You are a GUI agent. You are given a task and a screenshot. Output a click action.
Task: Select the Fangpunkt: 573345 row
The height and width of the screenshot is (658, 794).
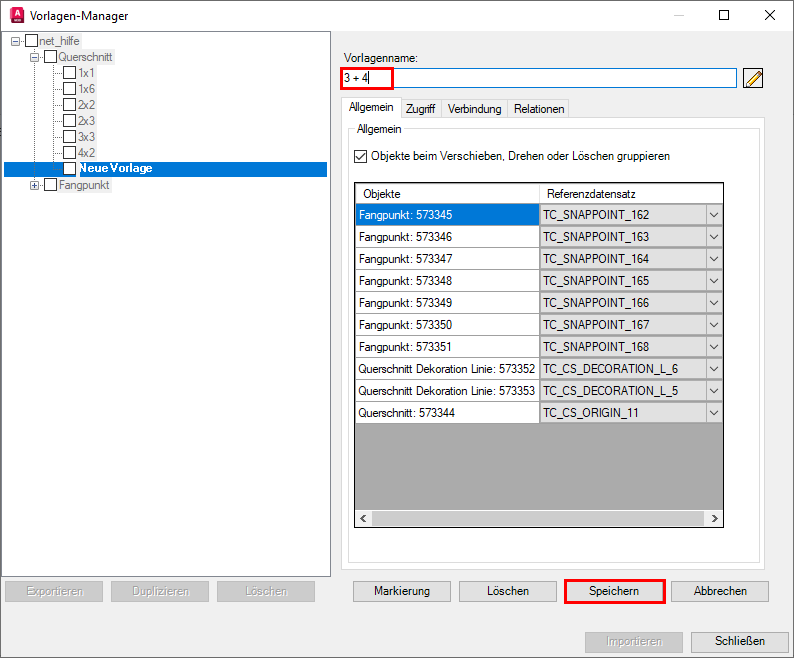click(x=447, y=215)
